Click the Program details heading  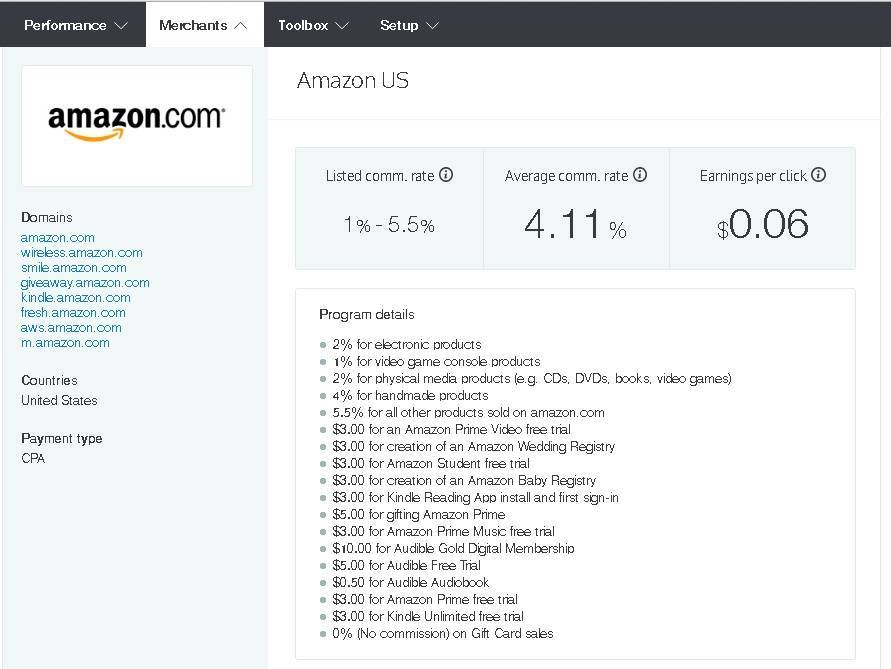pyautogui.click(x=366, y=314)
